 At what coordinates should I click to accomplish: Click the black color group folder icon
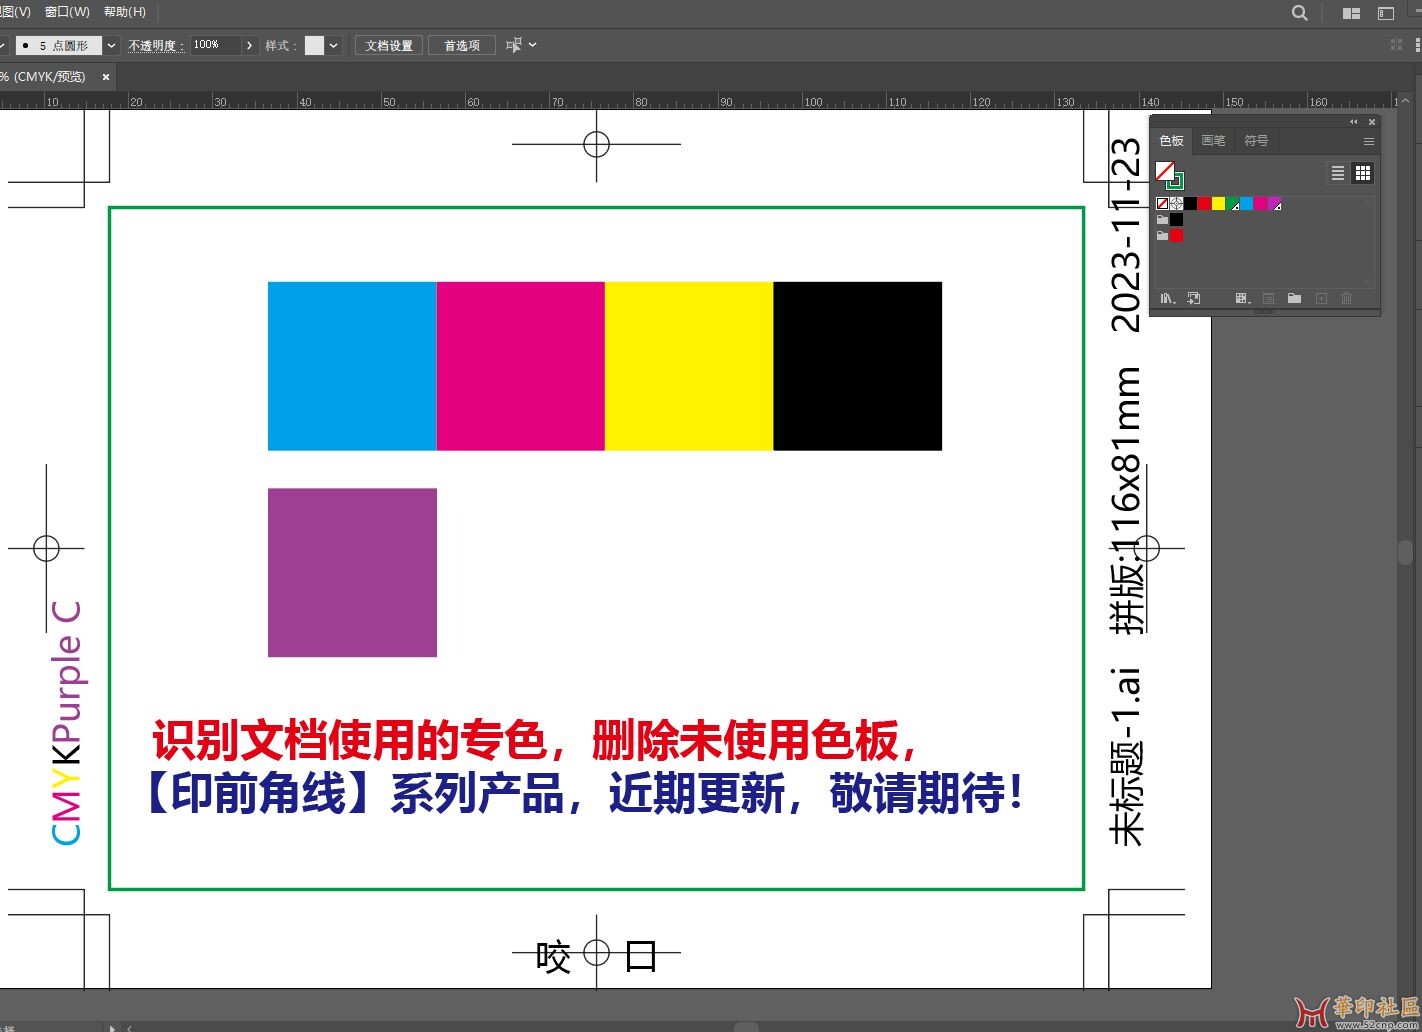click(x=1162, y=219)
